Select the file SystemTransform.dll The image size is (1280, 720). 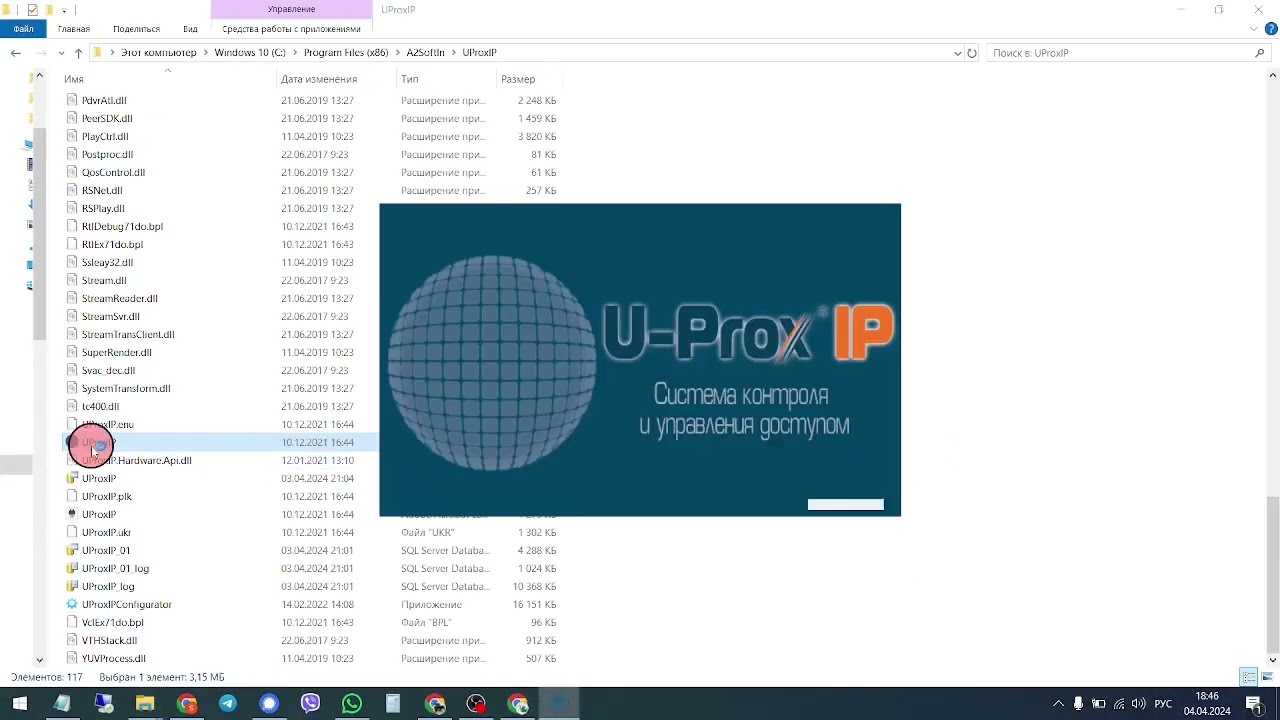(126, 388)
